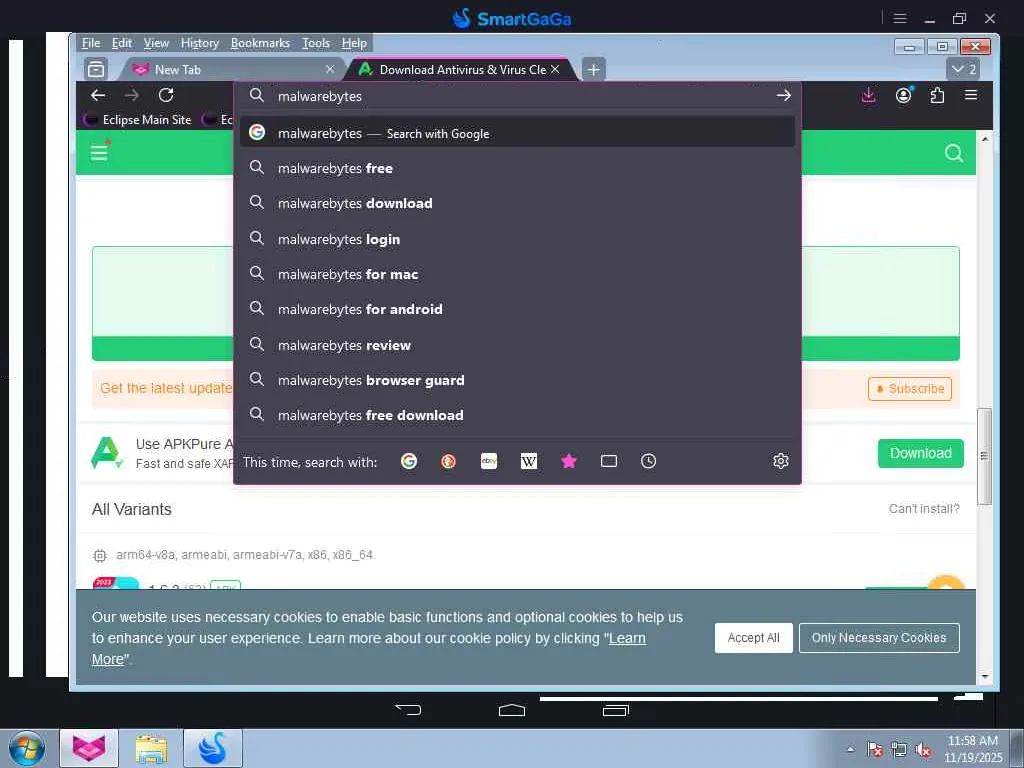Viewport: 1024px width, 768px height.
Task: Click the page vertical scrollbar thumb
Action: (x=984, y=456)
